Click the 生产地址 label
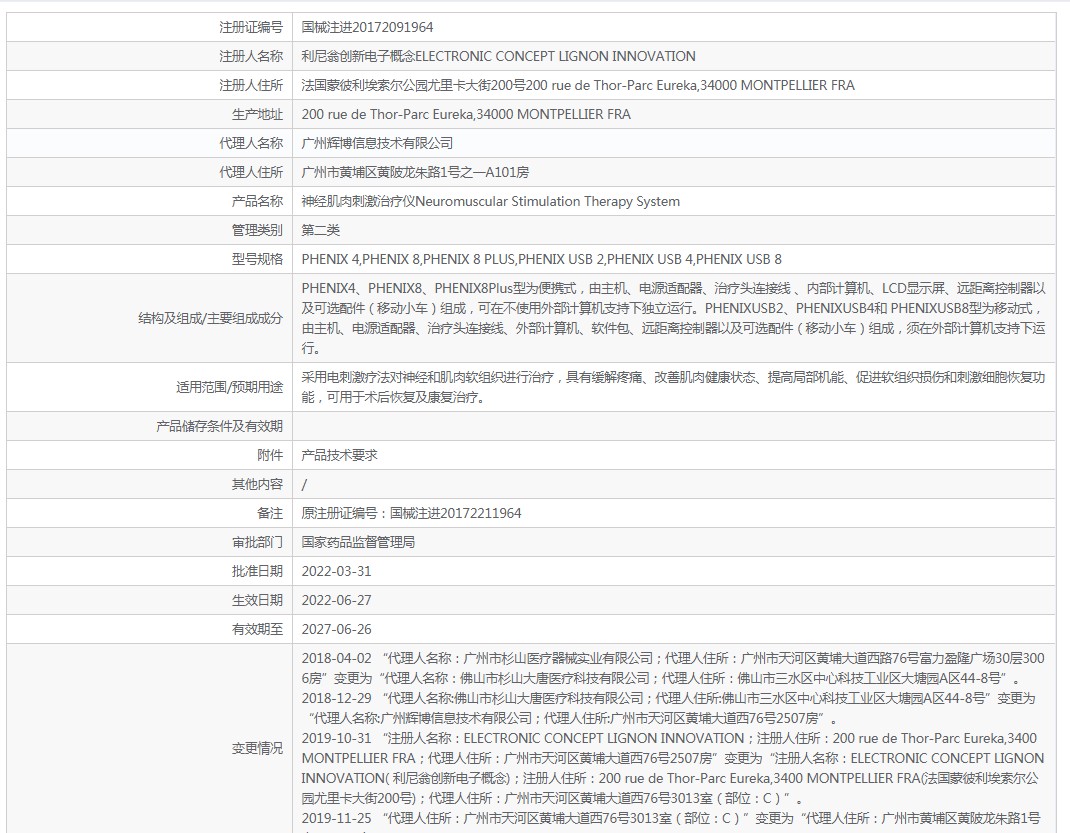 (257, 114)
